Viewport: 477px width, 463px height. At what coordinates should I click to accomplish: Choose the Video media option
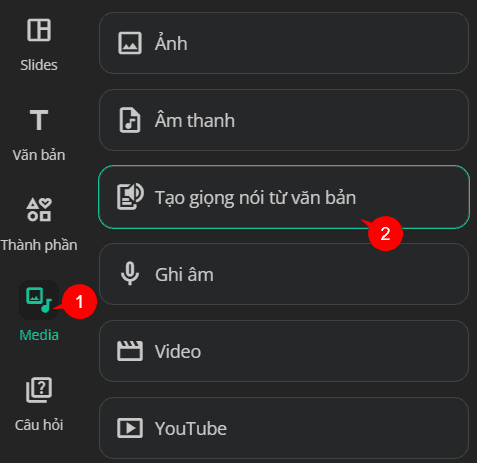(x=284, y=351)
